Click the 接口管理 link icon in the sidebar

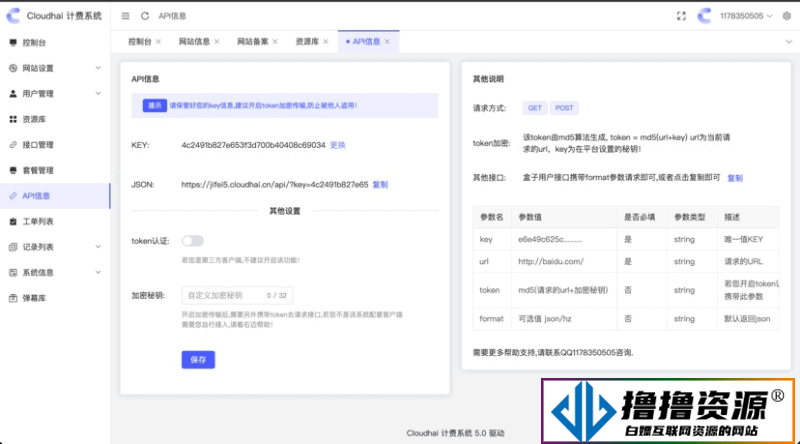coord(13,144)
